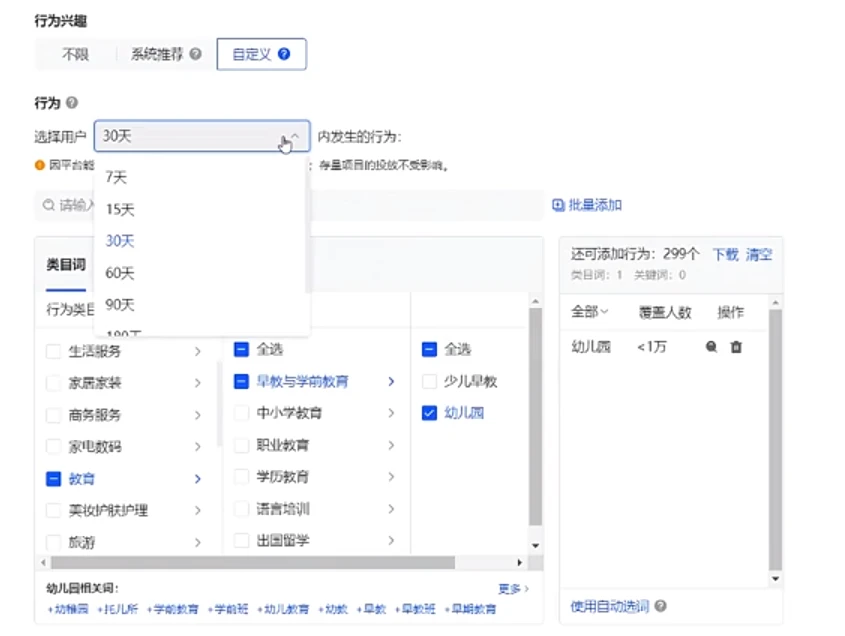845x636 pixels.
Task: Switch to the 不限 option tab
Action: [75, 54]
